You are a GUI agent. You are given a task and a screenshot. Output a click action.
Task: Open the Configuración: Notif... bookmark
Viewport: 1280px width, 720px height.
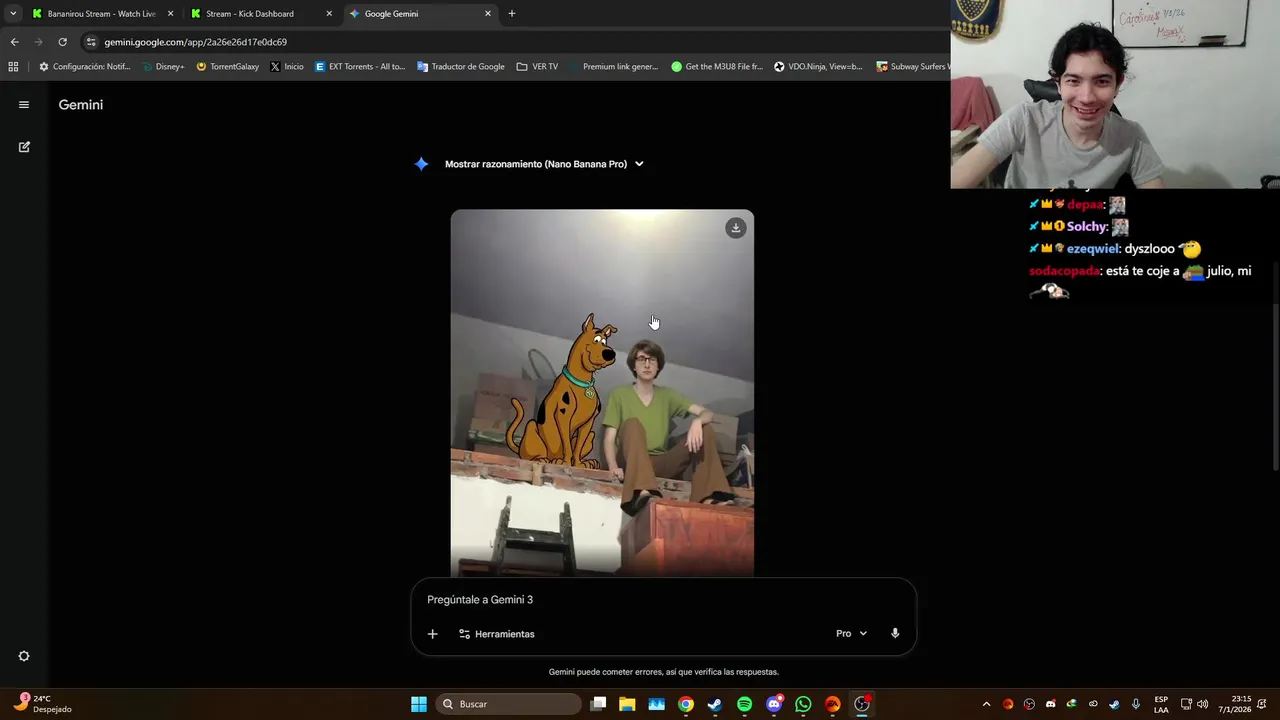(84, 67)
